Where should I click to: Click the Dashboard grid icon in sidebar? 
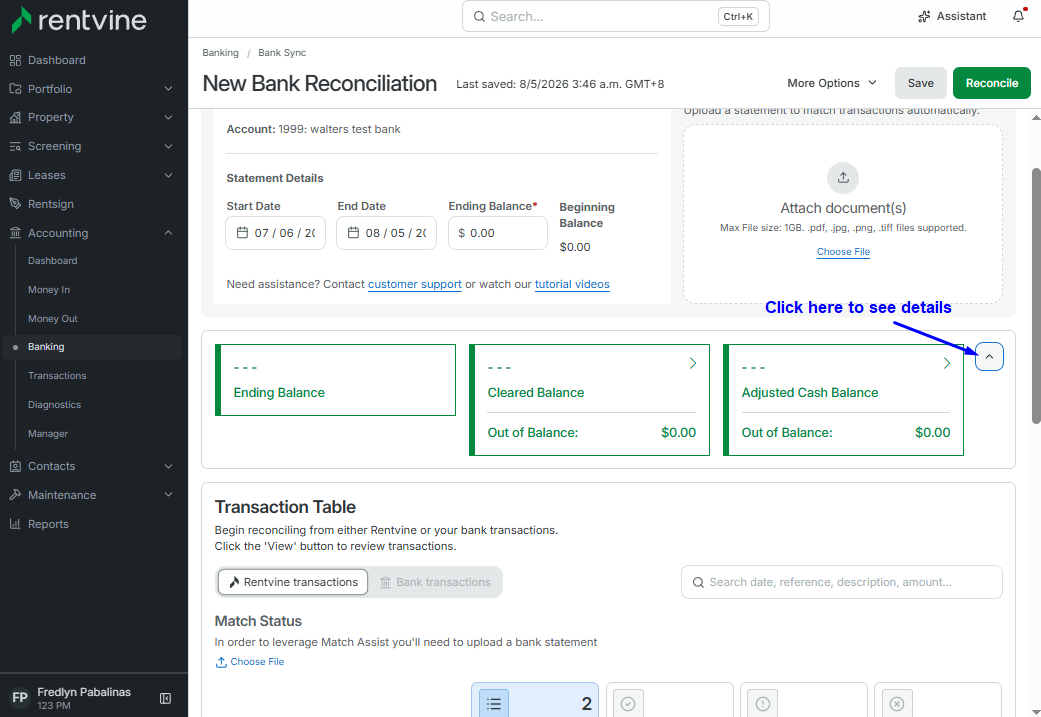(15, 60)
